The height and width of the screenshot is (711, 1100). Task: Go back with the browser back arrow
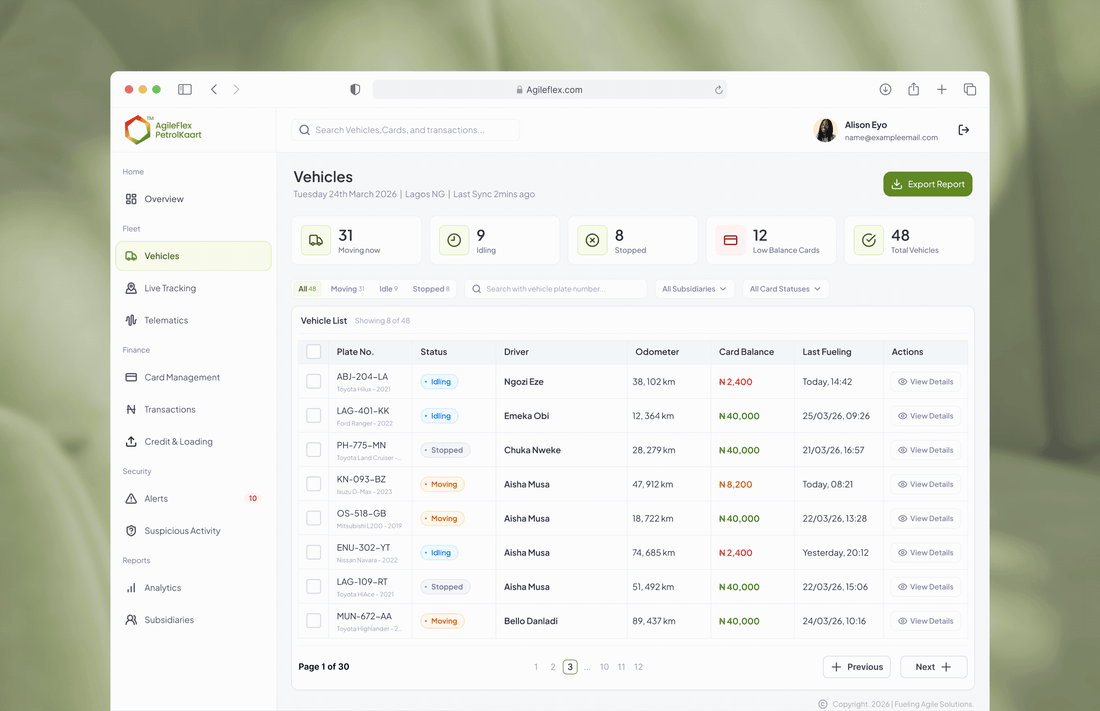coord(214,89)
